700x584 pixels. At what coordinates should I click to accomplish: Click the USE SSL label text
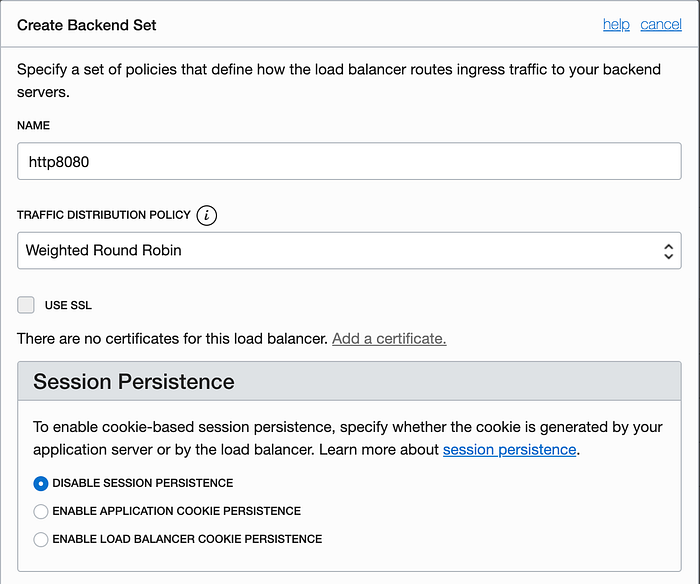point(68,305)
